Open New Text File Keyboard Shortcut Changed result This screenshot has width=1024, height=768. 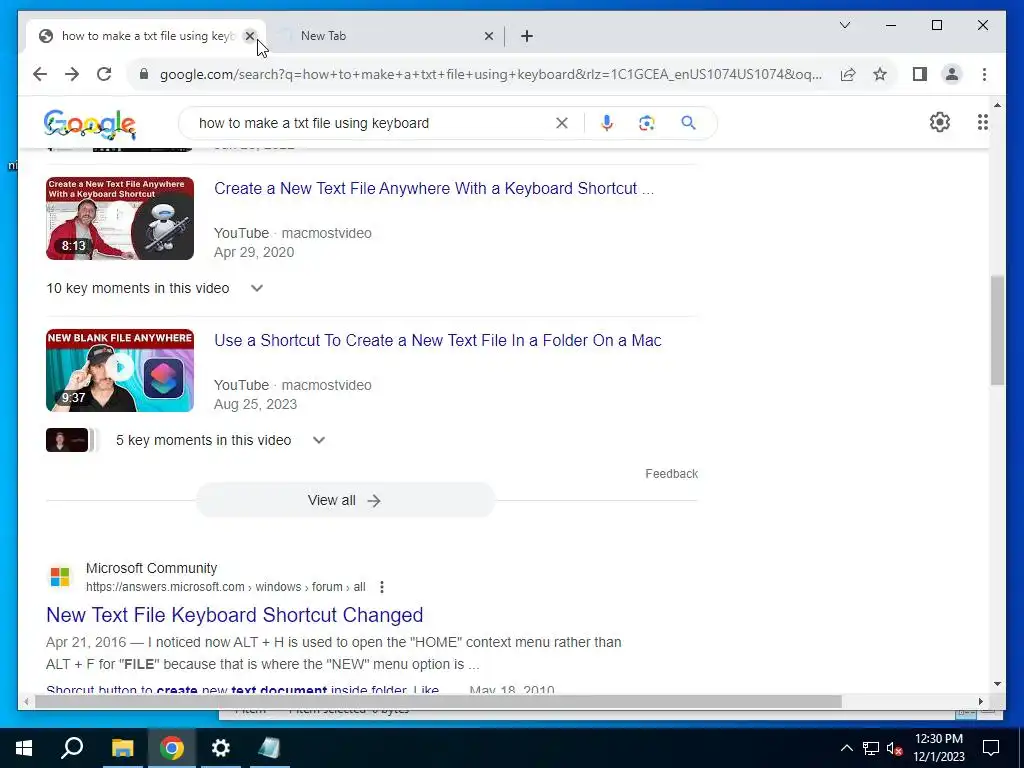coord(234,615)
